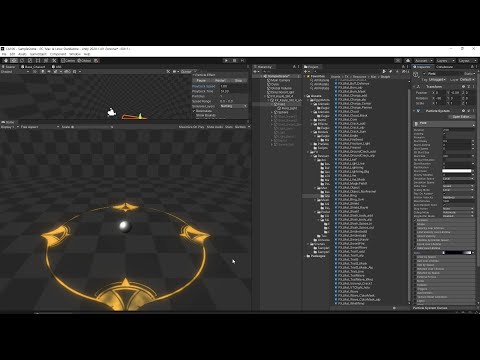Toggle Mute Audio in Game view

[x=215, y=127]
